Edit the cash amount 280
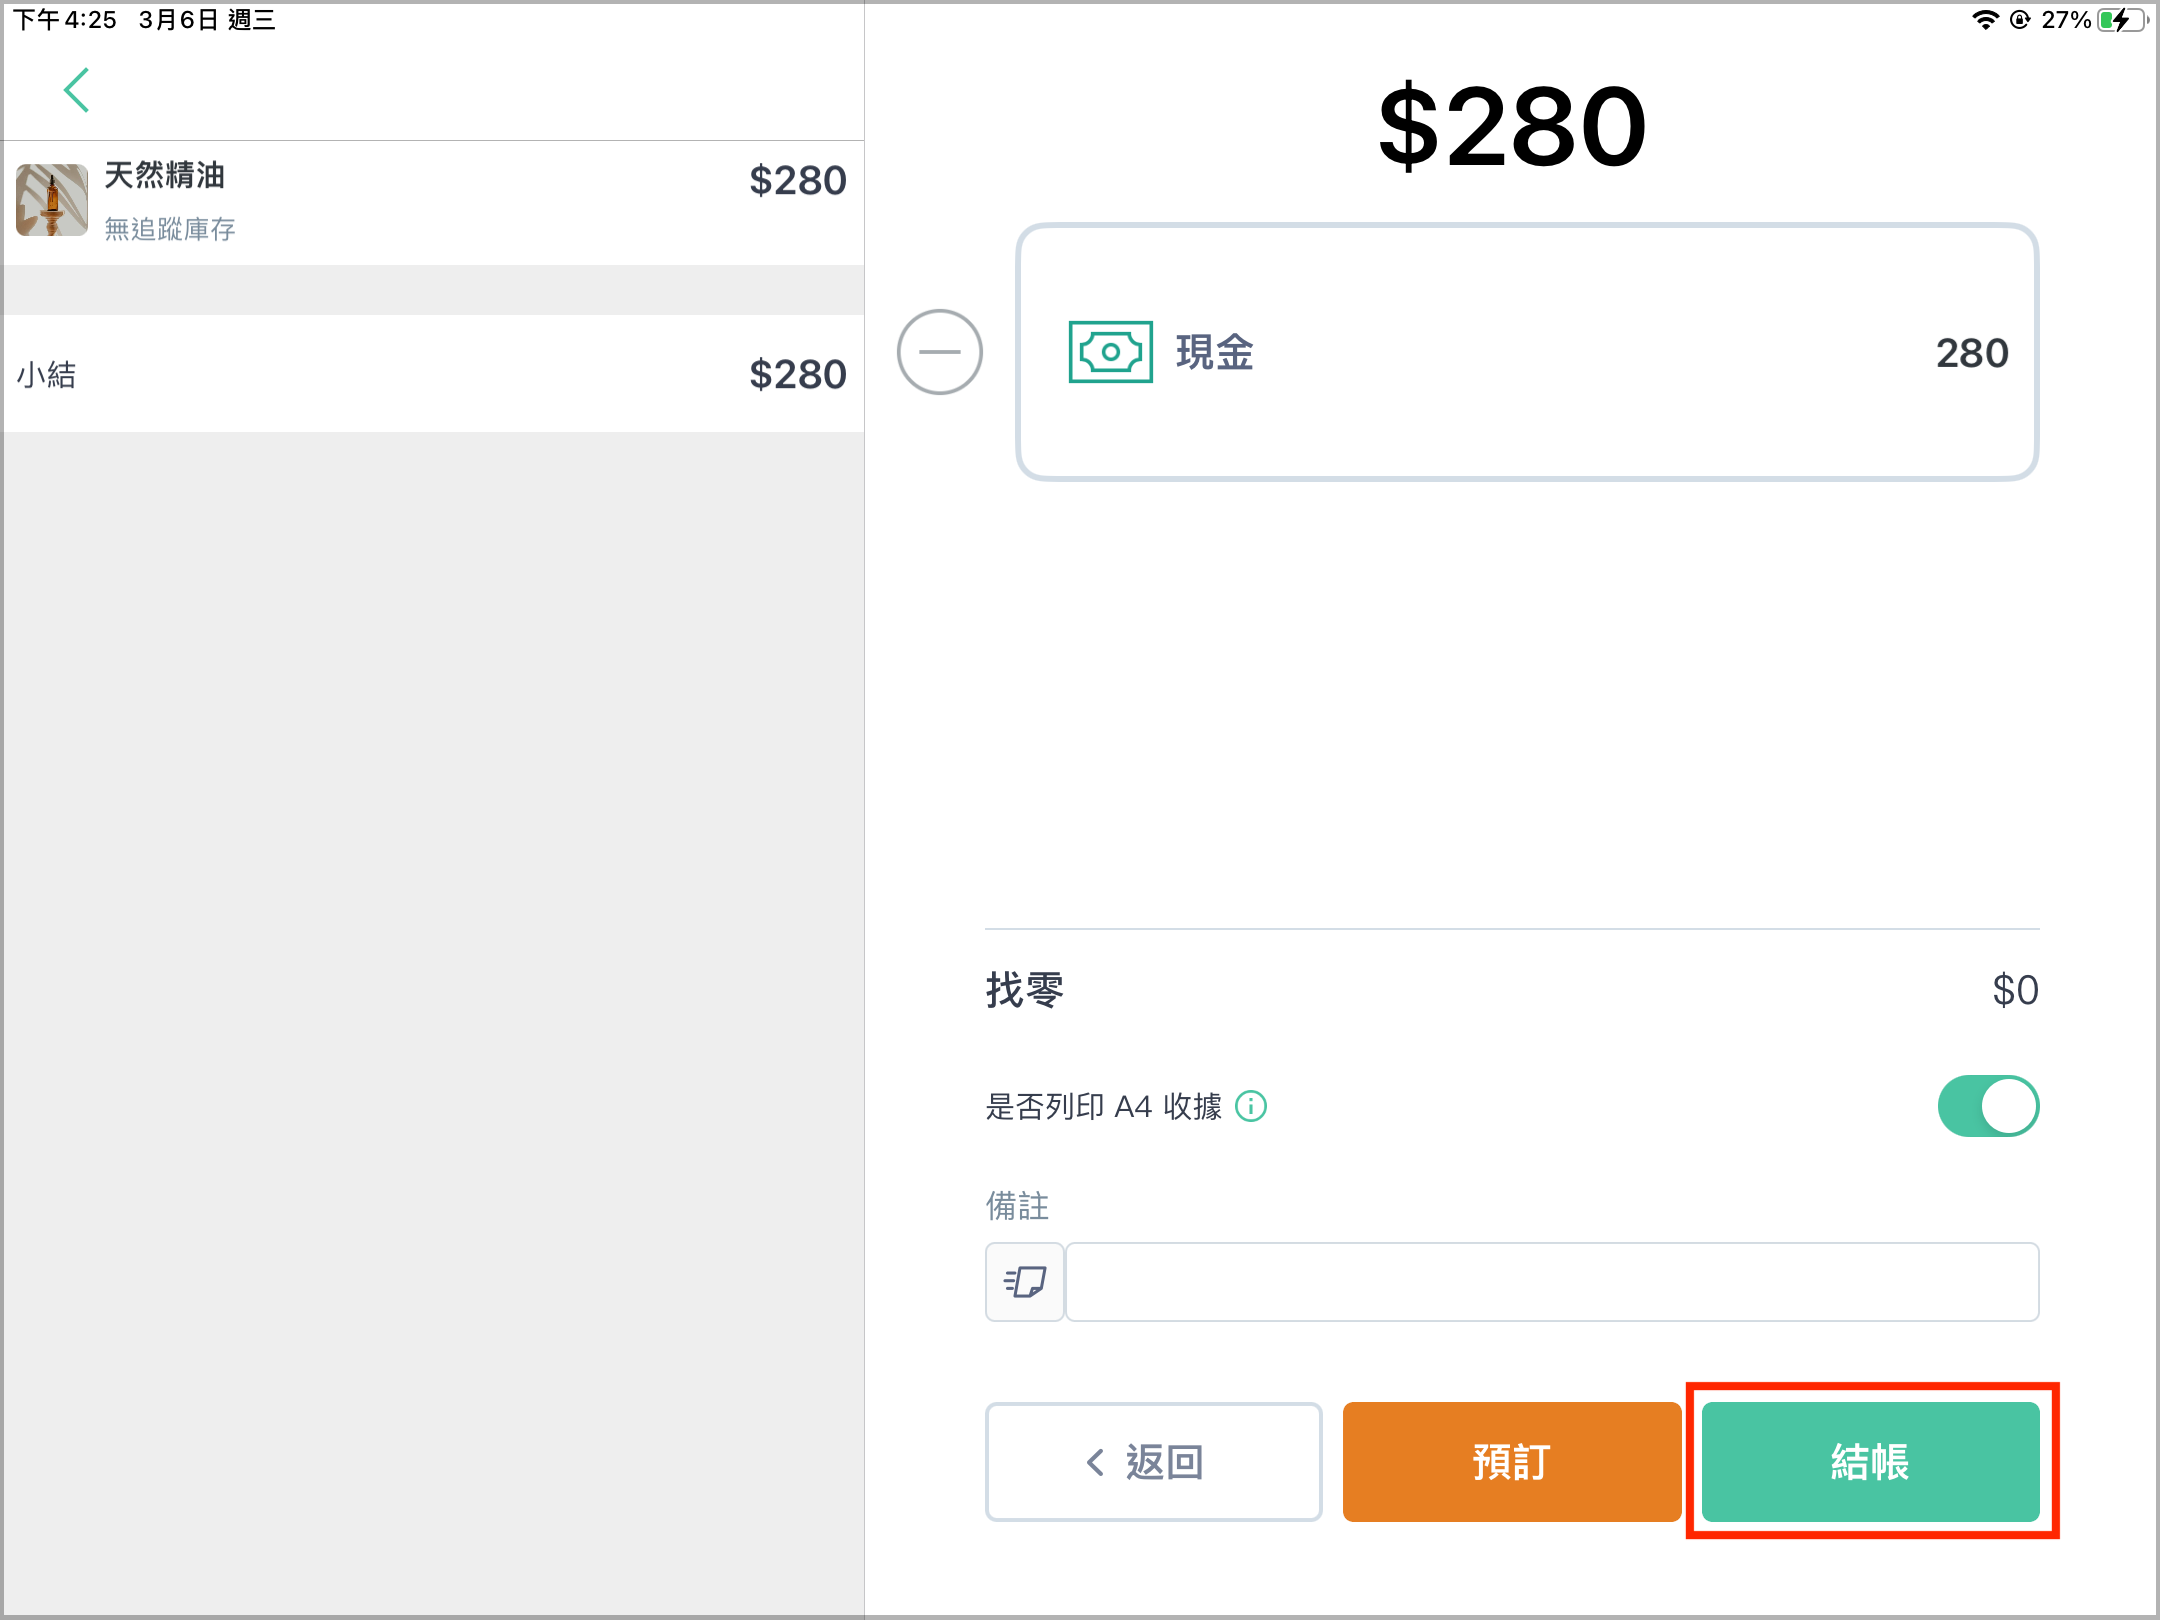 pos(1972,353)
